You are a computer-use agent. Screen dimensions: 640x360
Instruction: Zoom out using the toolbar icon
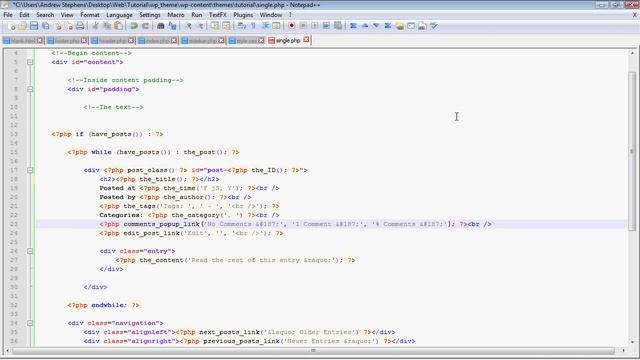tap(200, 26)
